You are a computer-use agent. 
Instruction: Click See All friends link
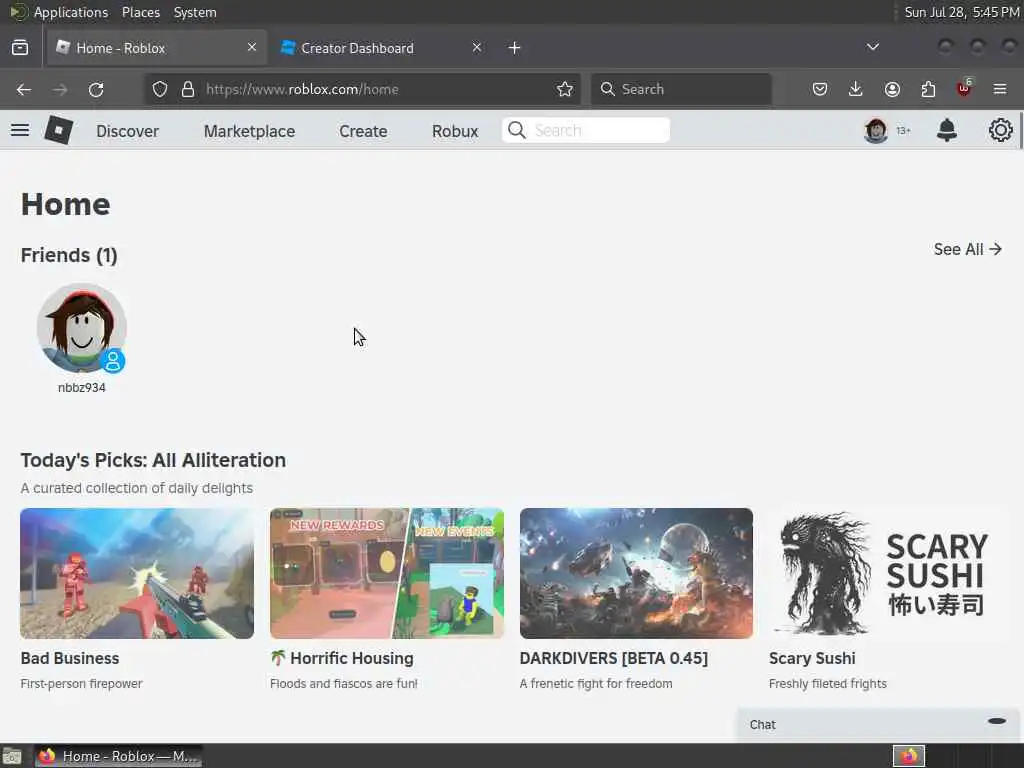pyautogui.click(x=967, y=249)
